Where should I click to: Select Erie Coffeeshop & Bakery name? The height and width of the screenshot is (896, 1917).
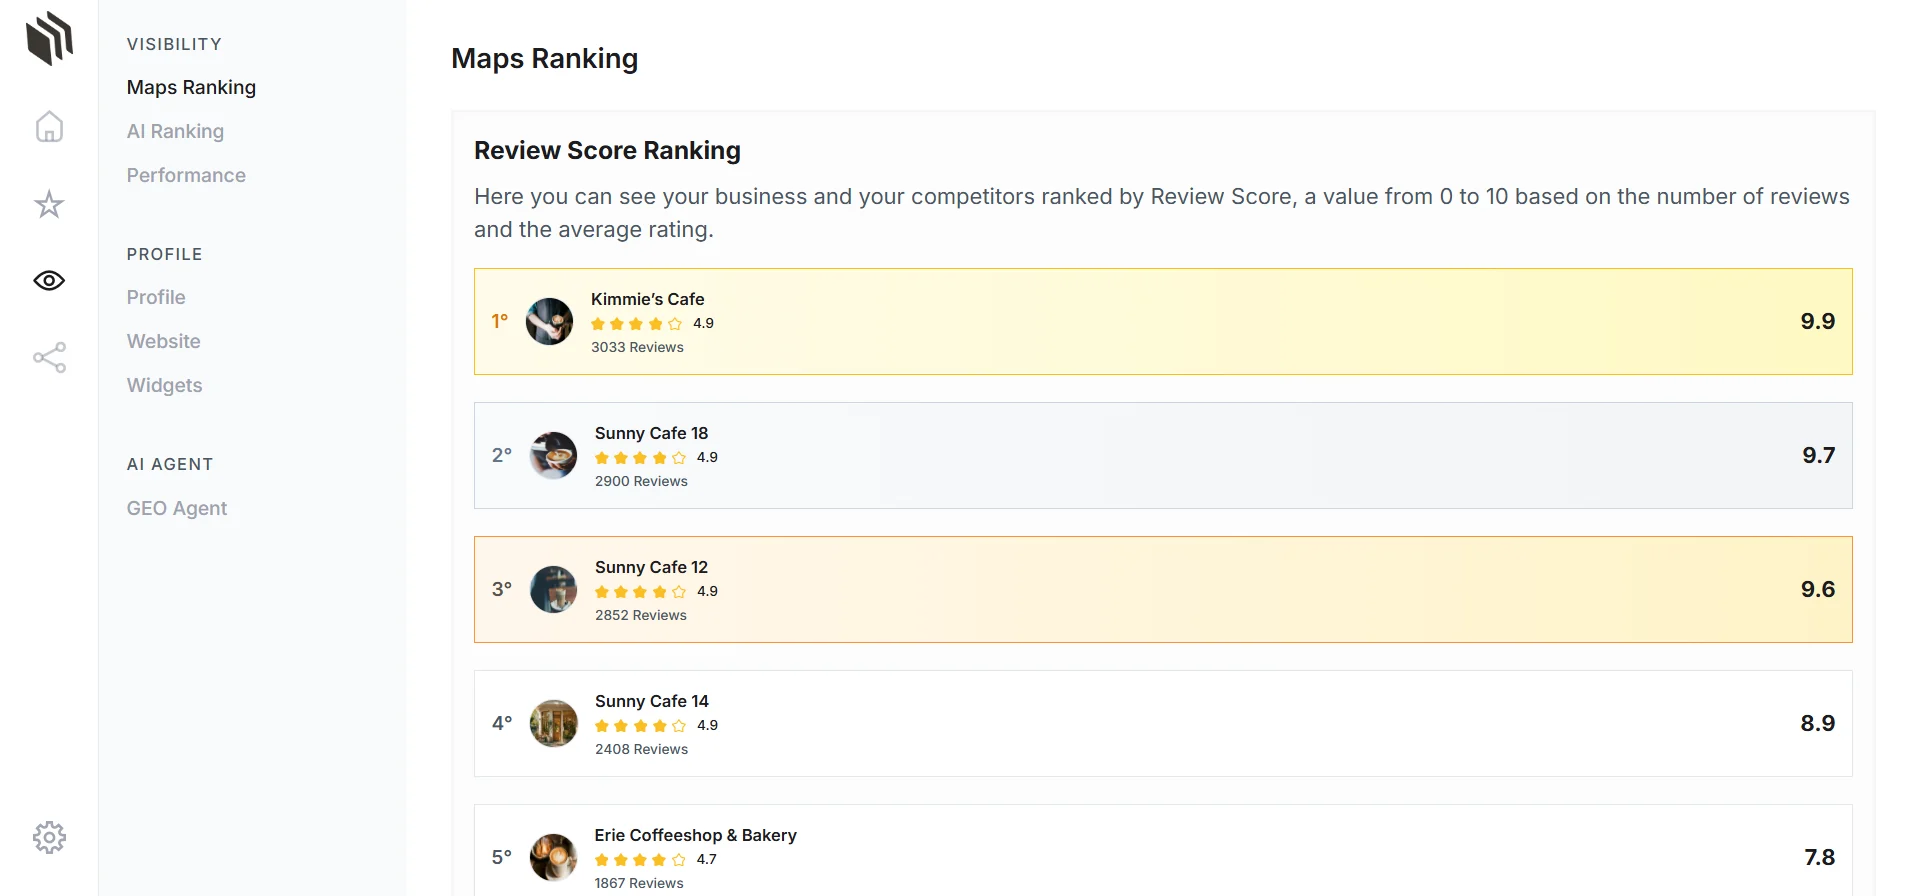pyautogui.click(x=695, y=835)
